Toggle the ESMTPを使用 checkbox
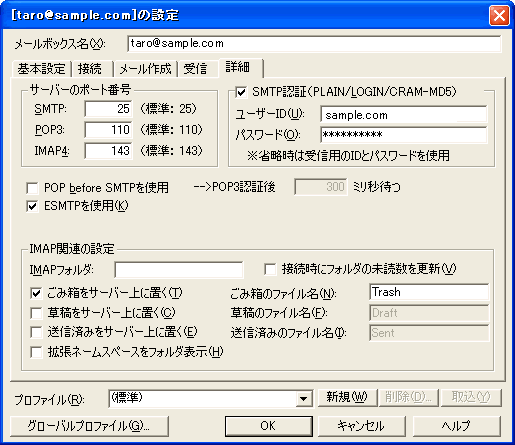This screenshot has width=515, height=445. point(32,206)
